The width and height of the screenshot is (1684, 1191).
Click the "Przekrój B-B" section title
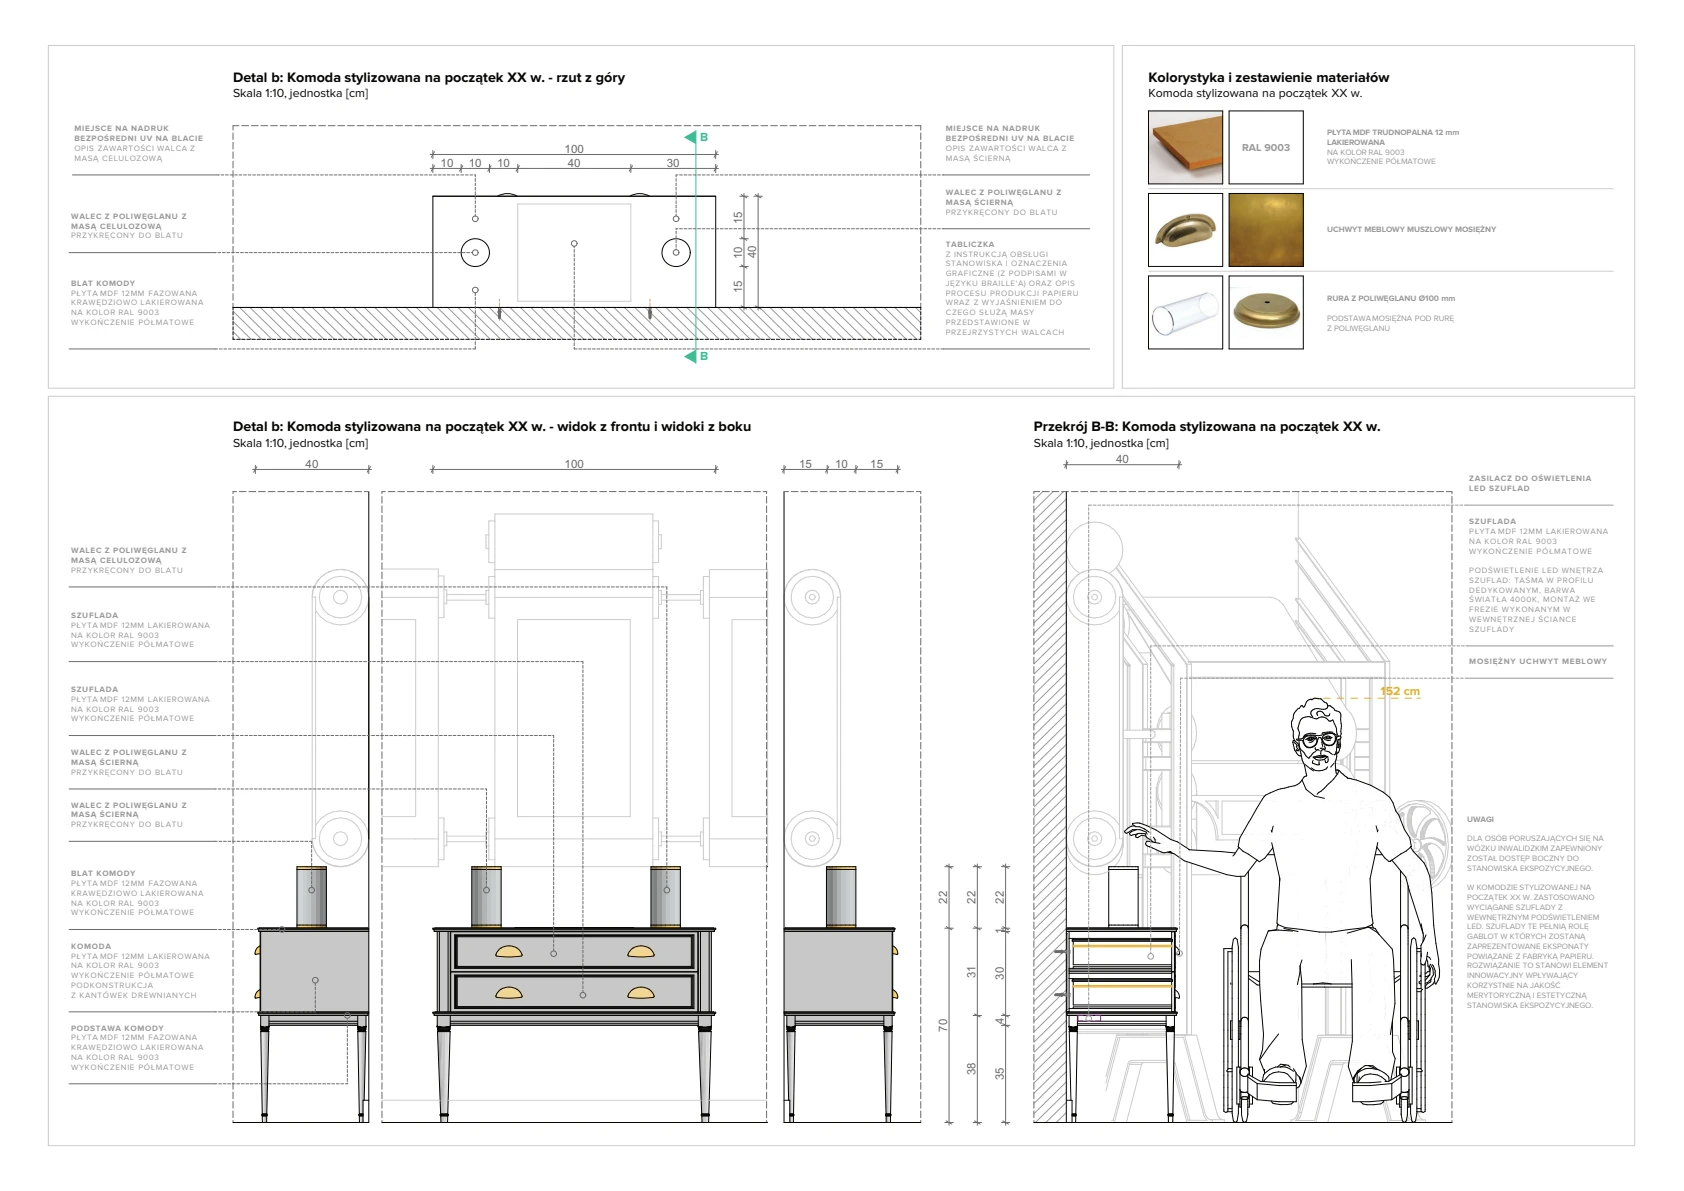1206,427
